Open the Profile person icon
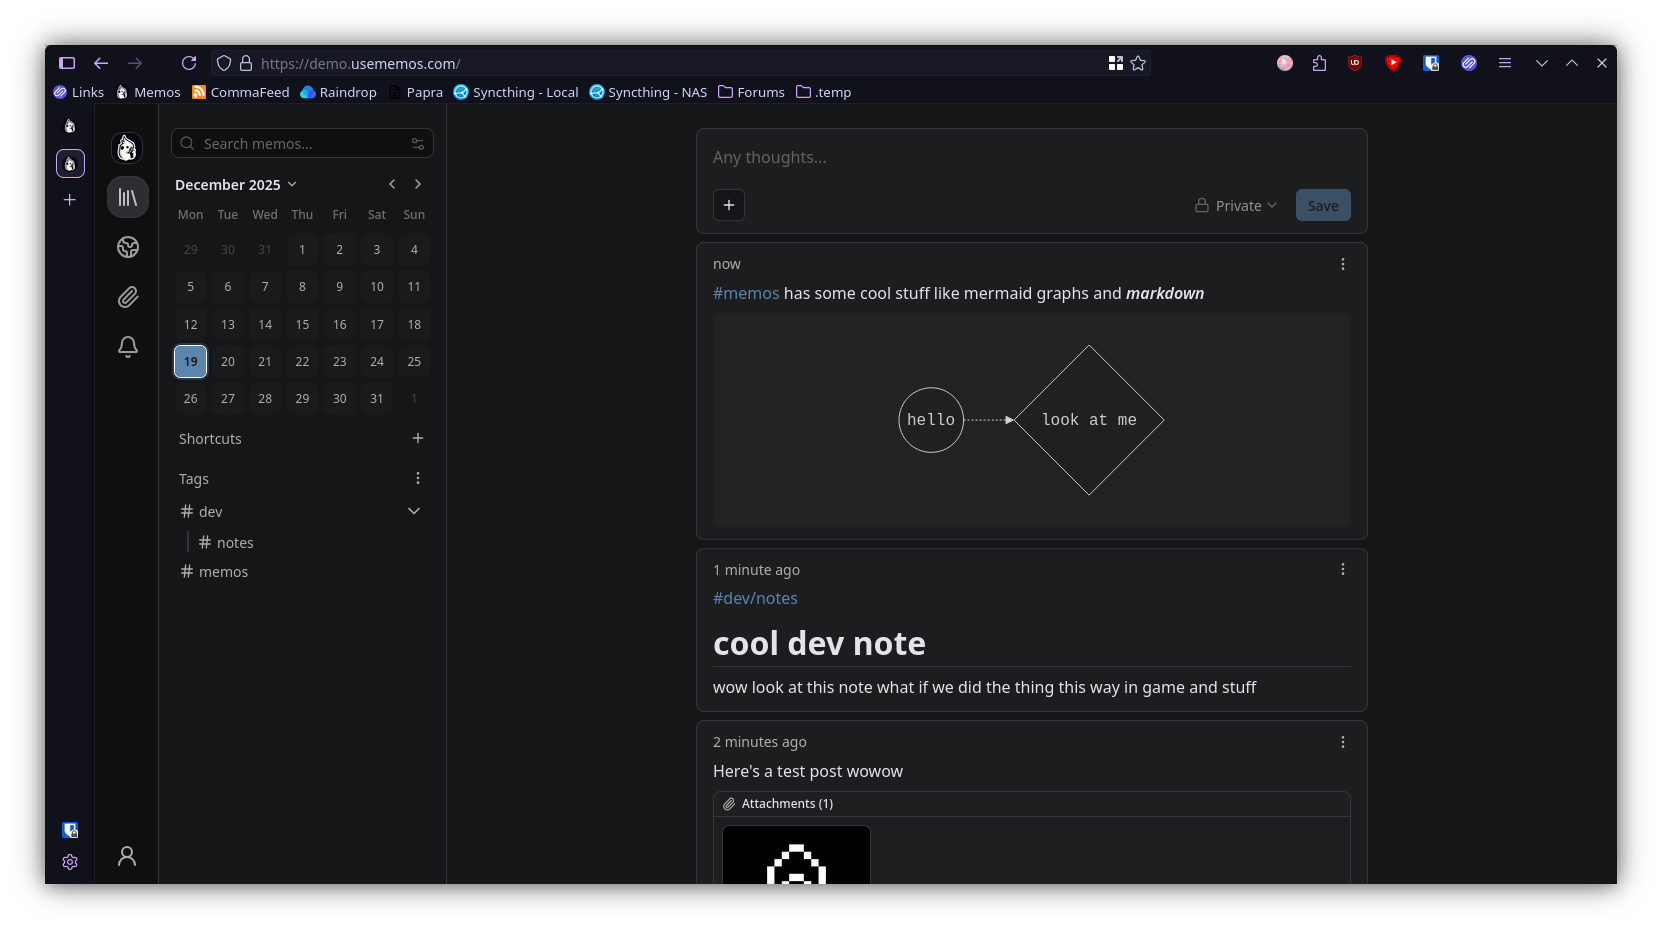Viewport: 1662px width, 929px height. [x=127, y=857]
